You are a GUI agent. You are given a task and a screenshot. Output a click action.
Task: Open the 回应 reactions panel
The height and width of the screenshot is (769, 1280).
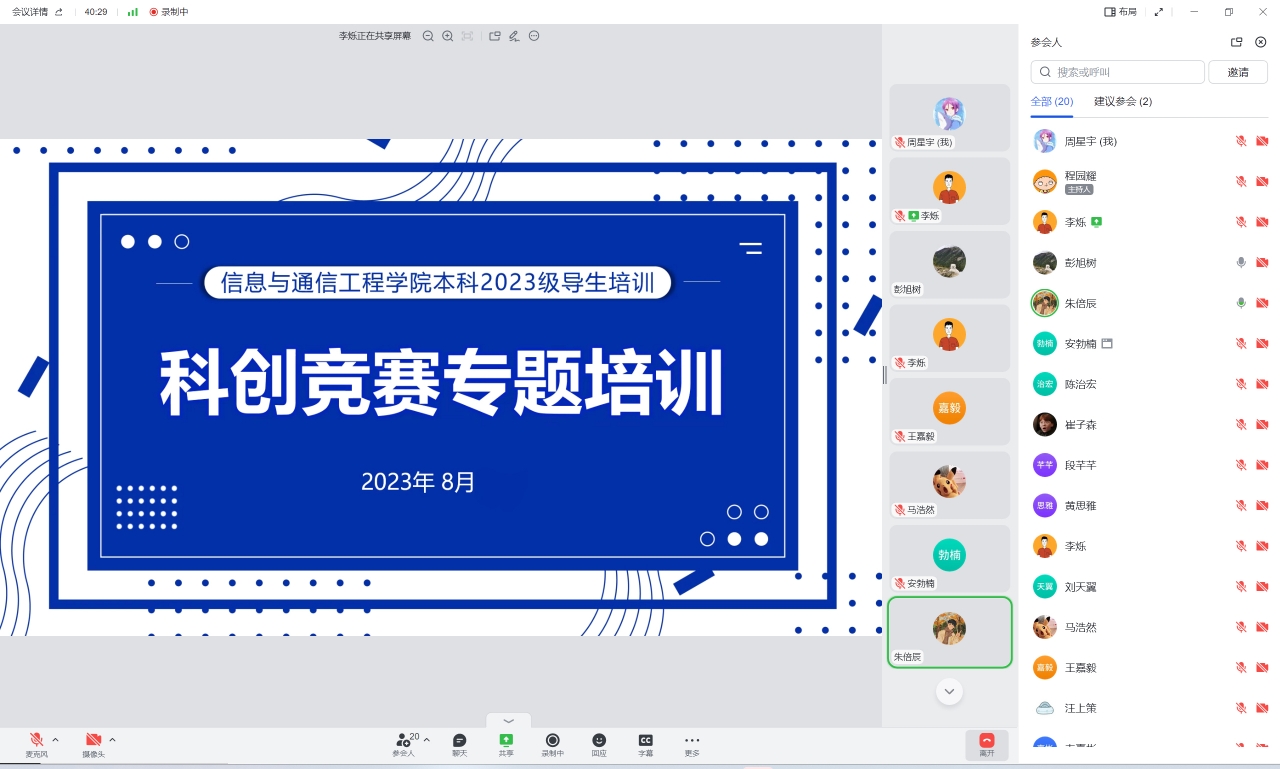coord(599,745)
